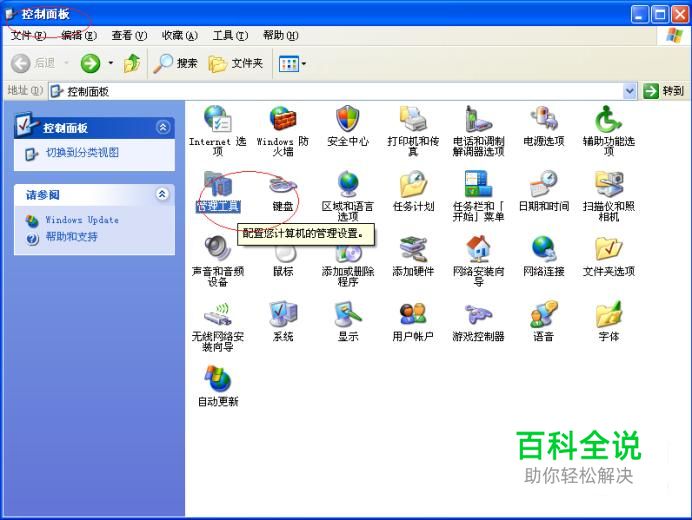Expand the address bar dropdown

[x=629, y=91]
